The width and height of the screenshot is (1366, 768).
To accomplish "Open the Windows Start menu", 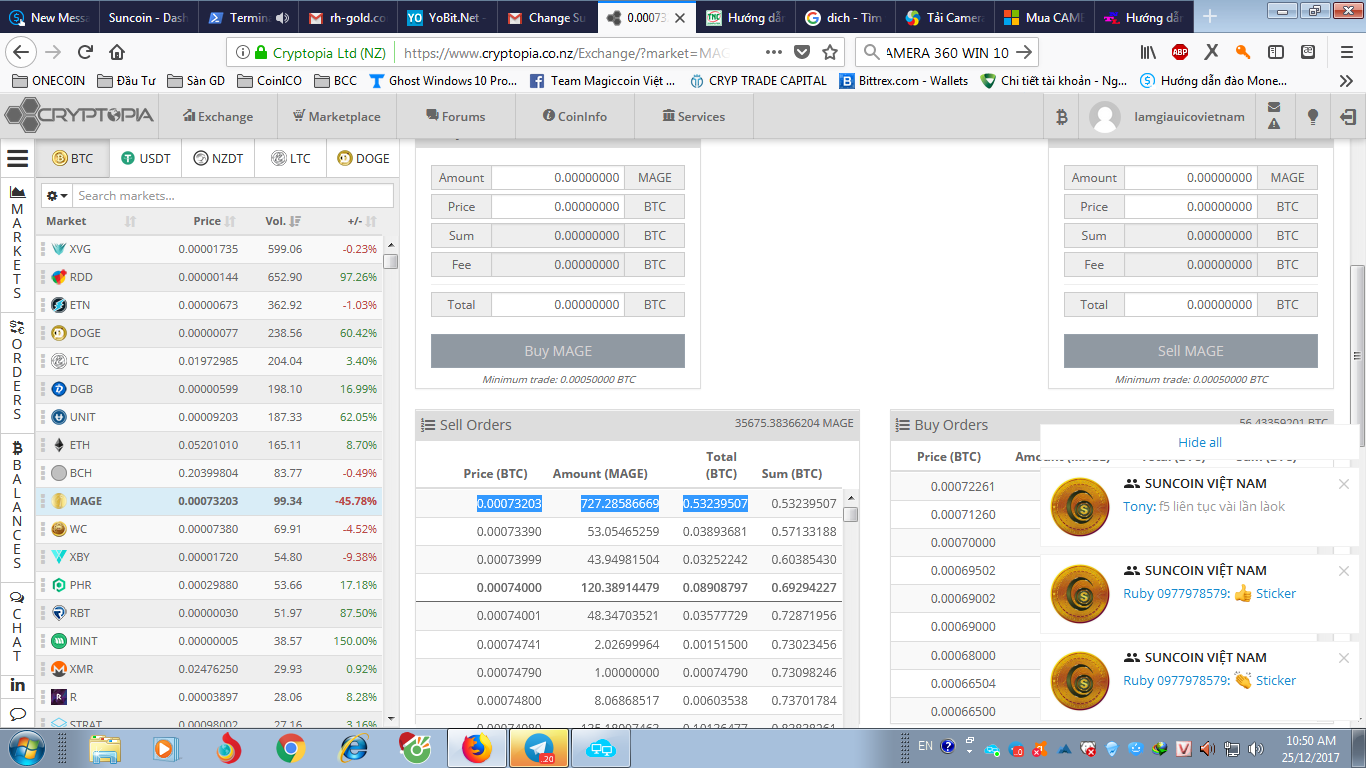I will click(25, 748).
